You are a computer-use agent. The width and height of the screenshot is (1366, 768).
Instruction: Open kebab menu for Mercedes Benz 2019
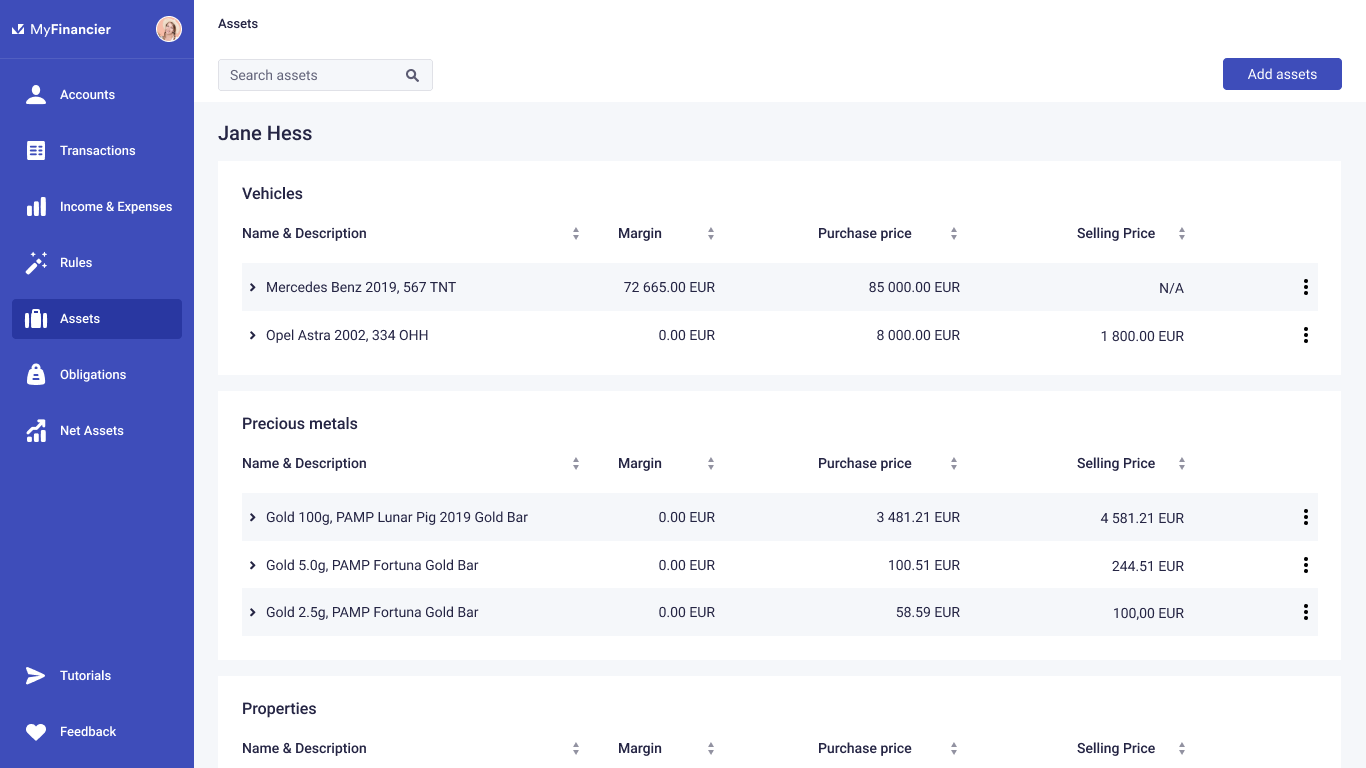(1305, 288)
